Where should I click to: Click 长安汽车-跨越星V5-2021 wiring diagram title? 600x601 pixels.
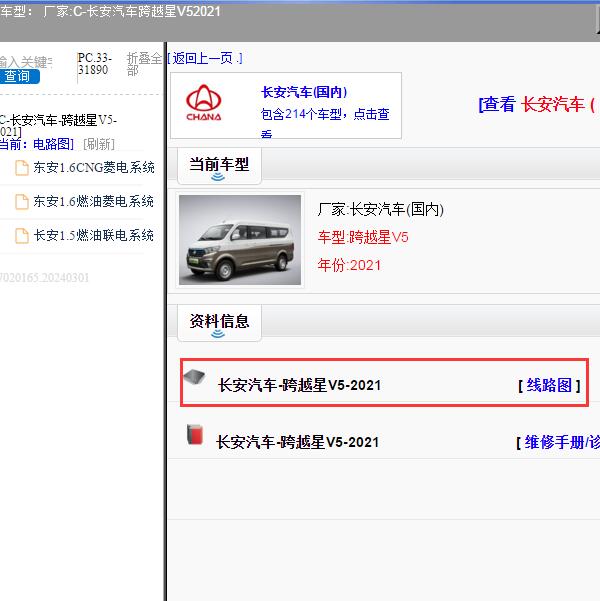(x=299, y=385)
